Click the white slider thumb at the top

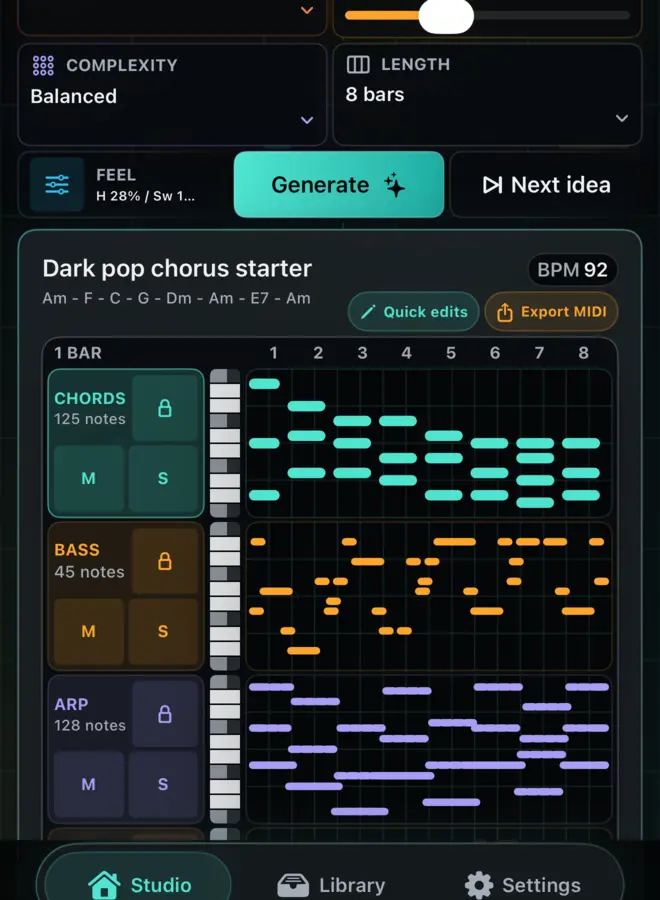pyautogui.click(x=446, y=15)
